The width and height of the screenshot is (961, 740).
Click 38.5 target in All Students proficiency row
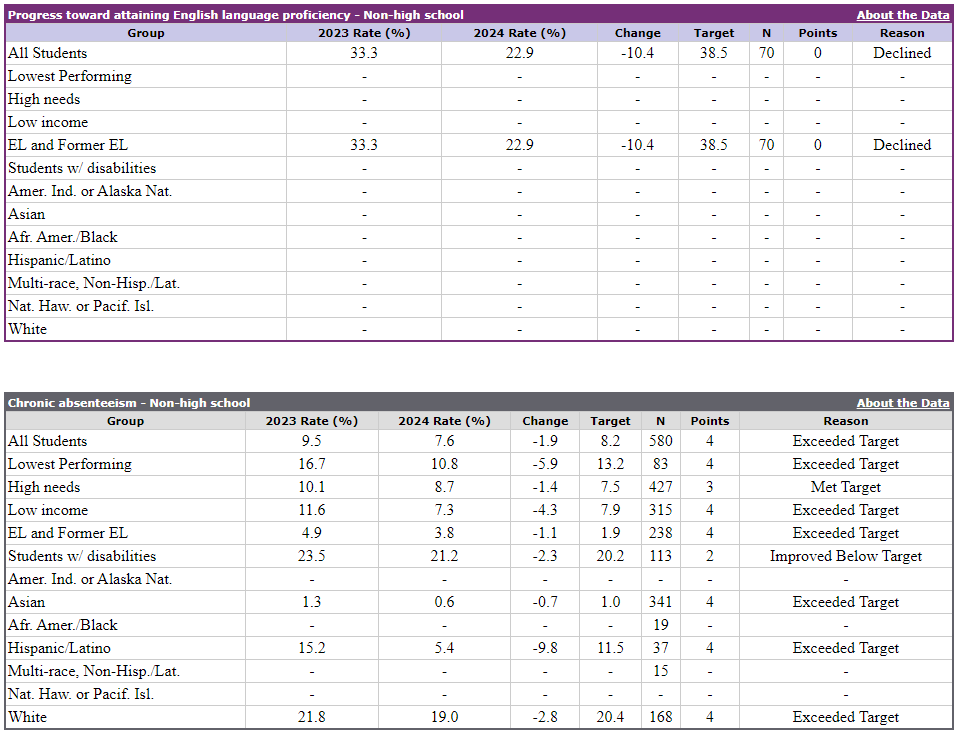tap(713, 53)
